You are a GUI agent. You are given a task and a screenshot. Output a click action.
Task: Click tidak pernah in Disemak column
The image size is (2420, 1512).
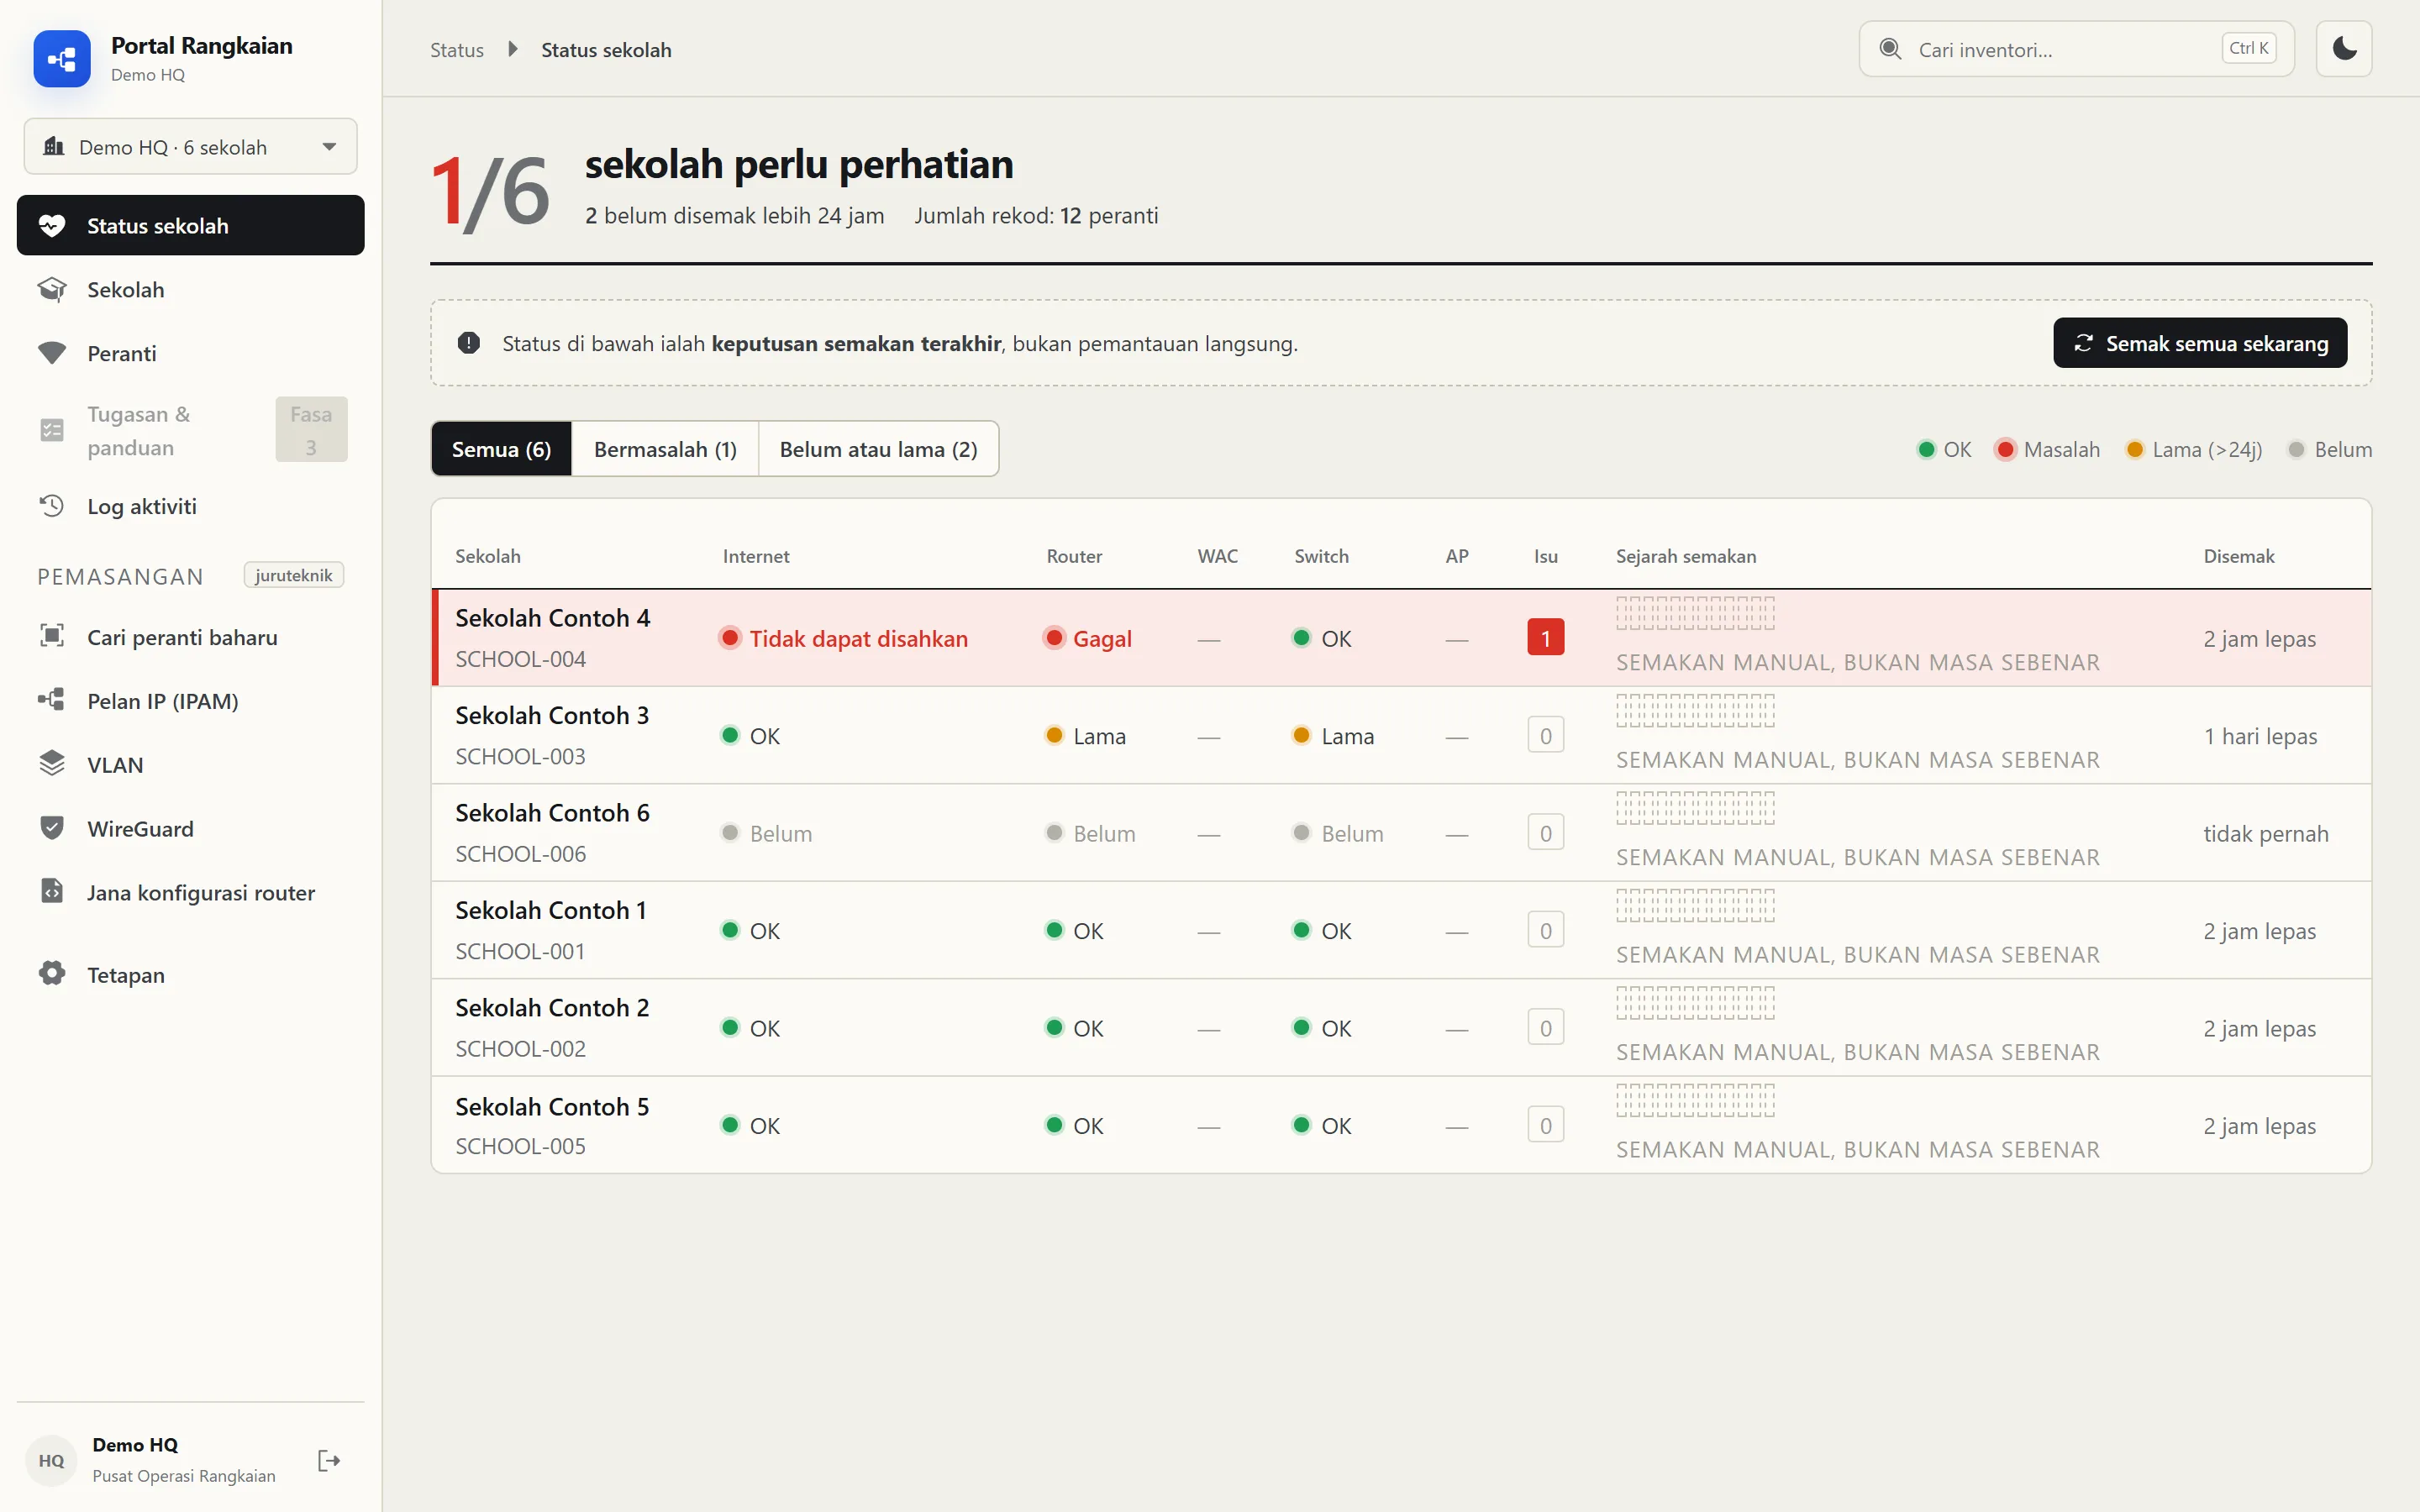click(x=2266, y=833)
